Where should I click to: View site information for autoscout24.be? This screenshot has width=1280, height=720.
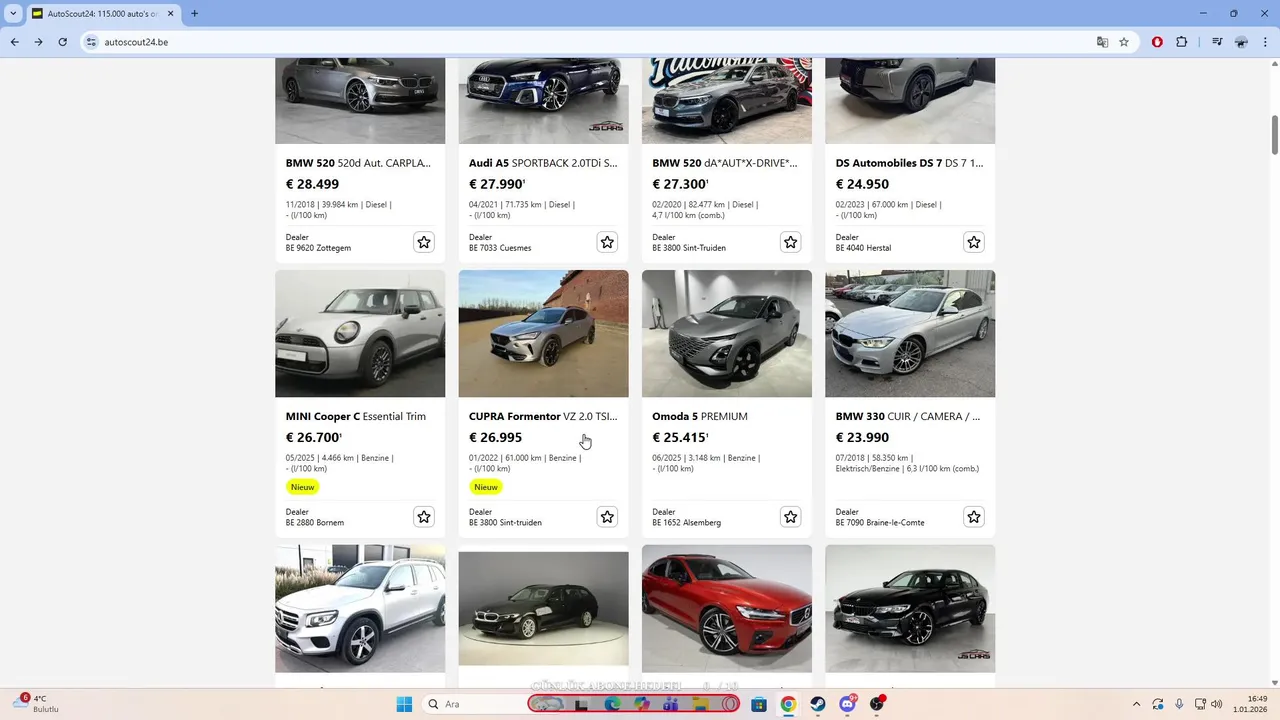point(91,42)
